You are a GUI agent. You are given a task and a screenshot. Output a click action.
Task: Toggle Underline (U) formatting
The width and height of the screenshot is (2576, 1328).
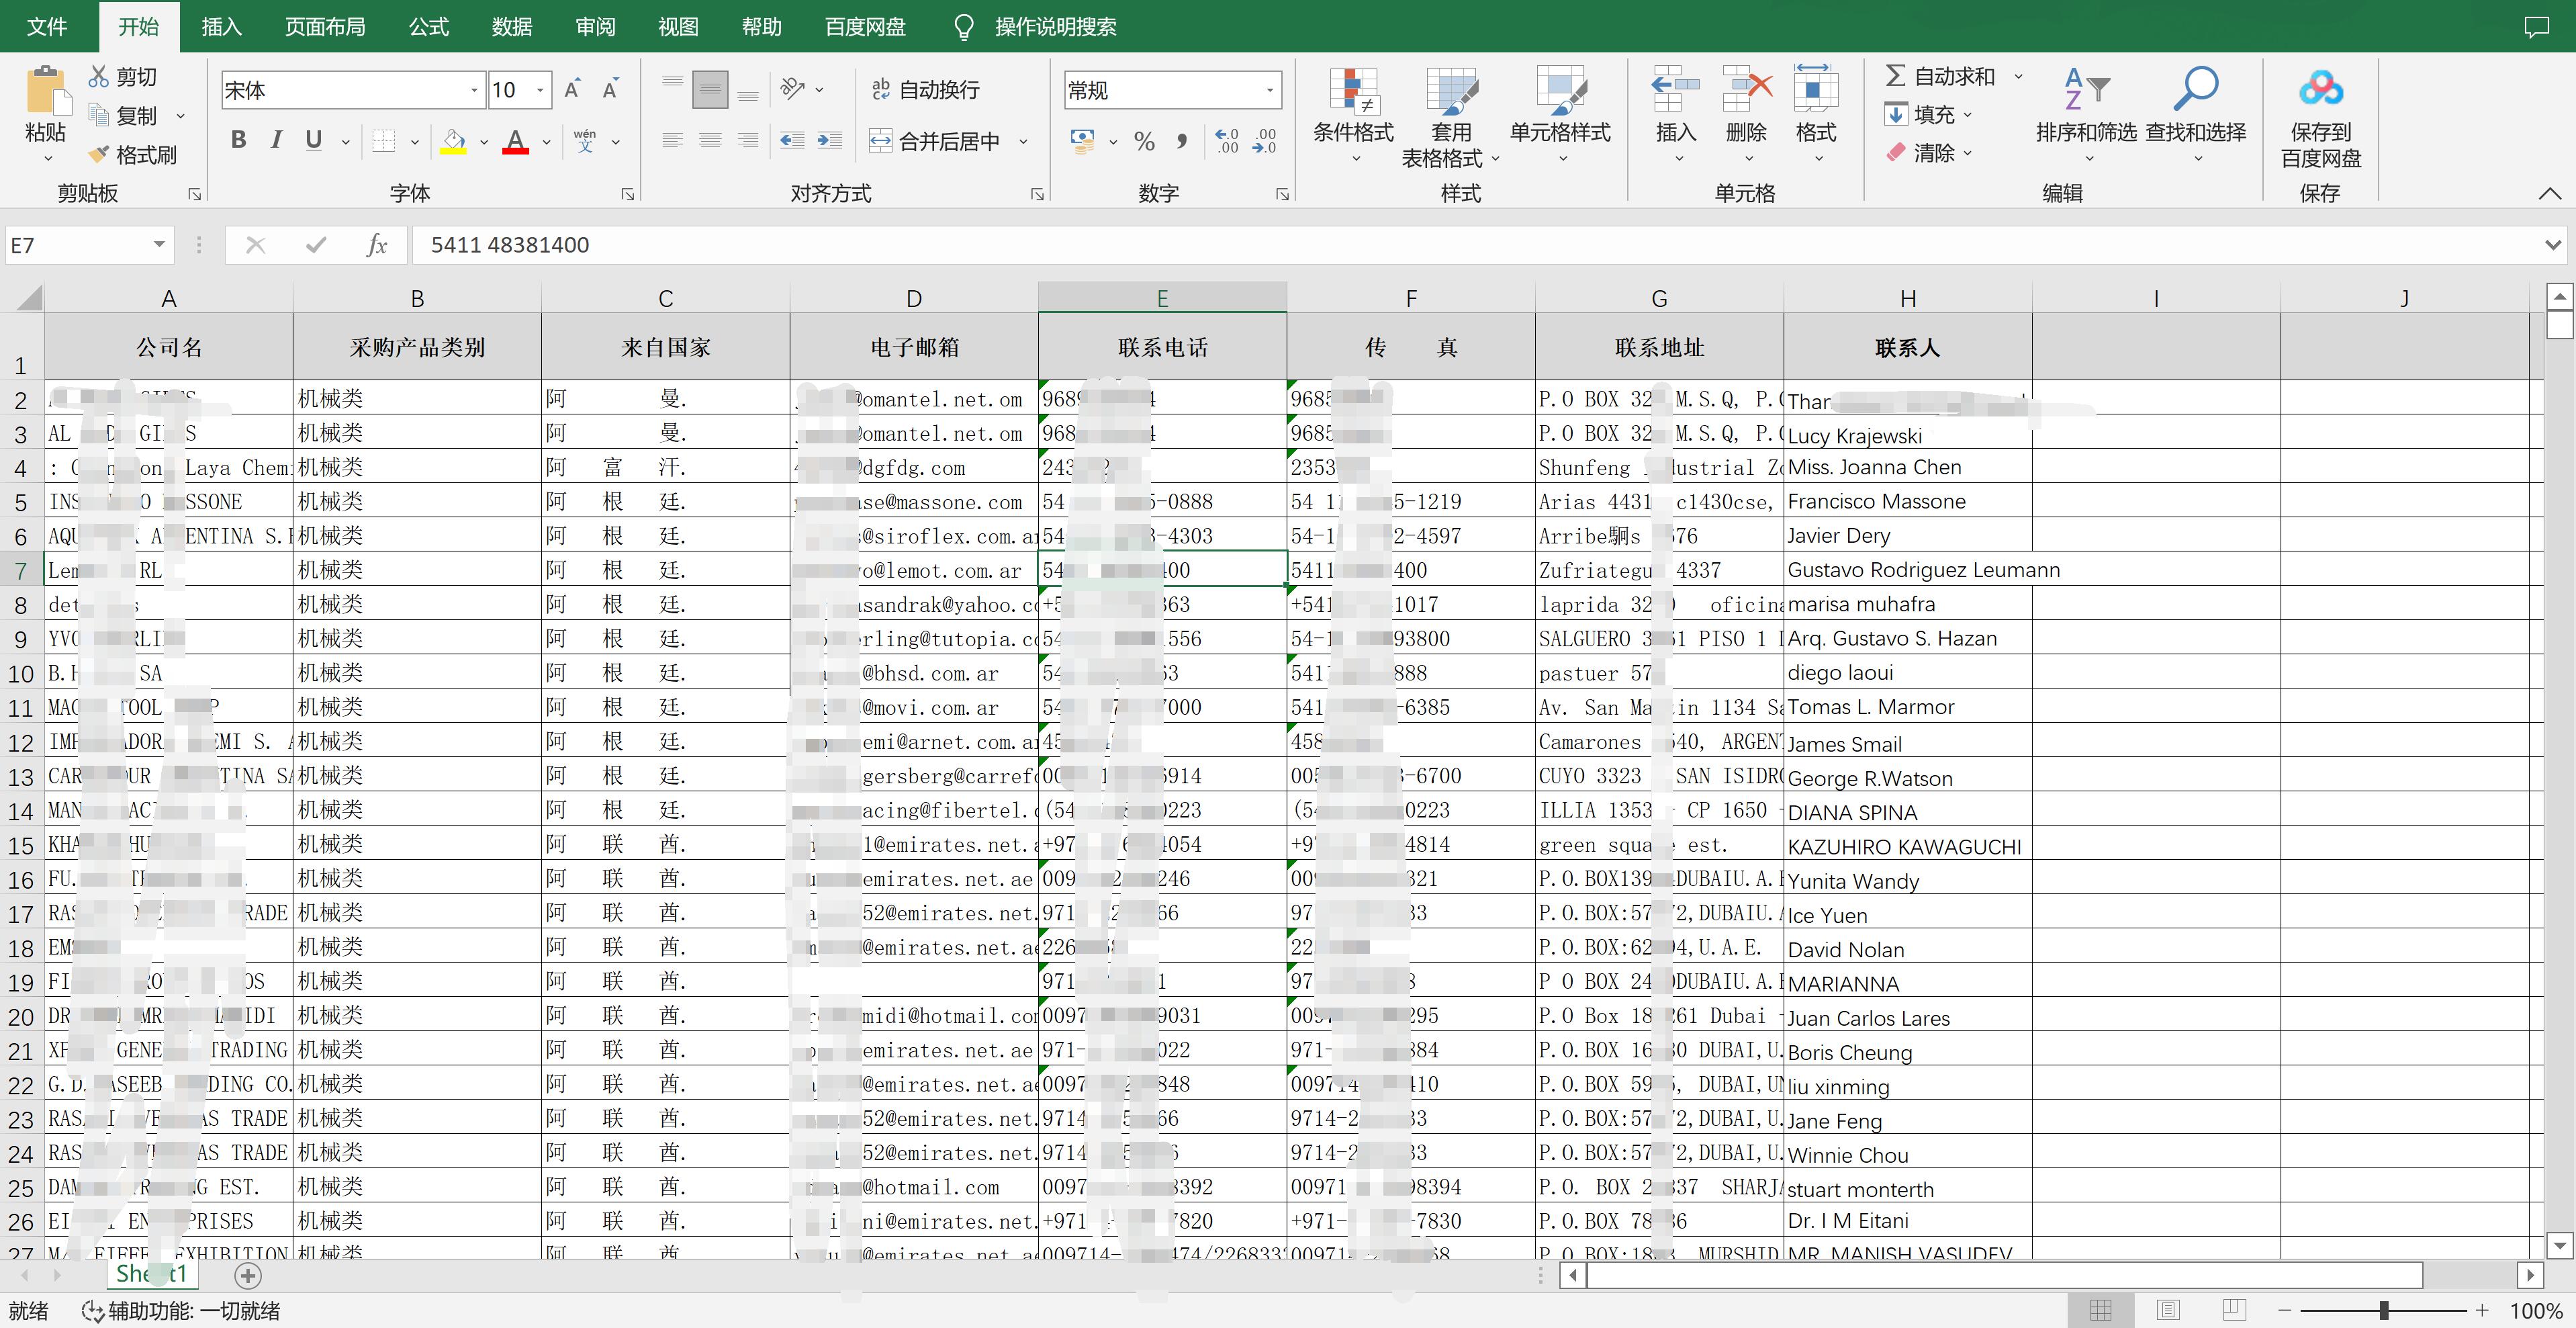(314, 140)
